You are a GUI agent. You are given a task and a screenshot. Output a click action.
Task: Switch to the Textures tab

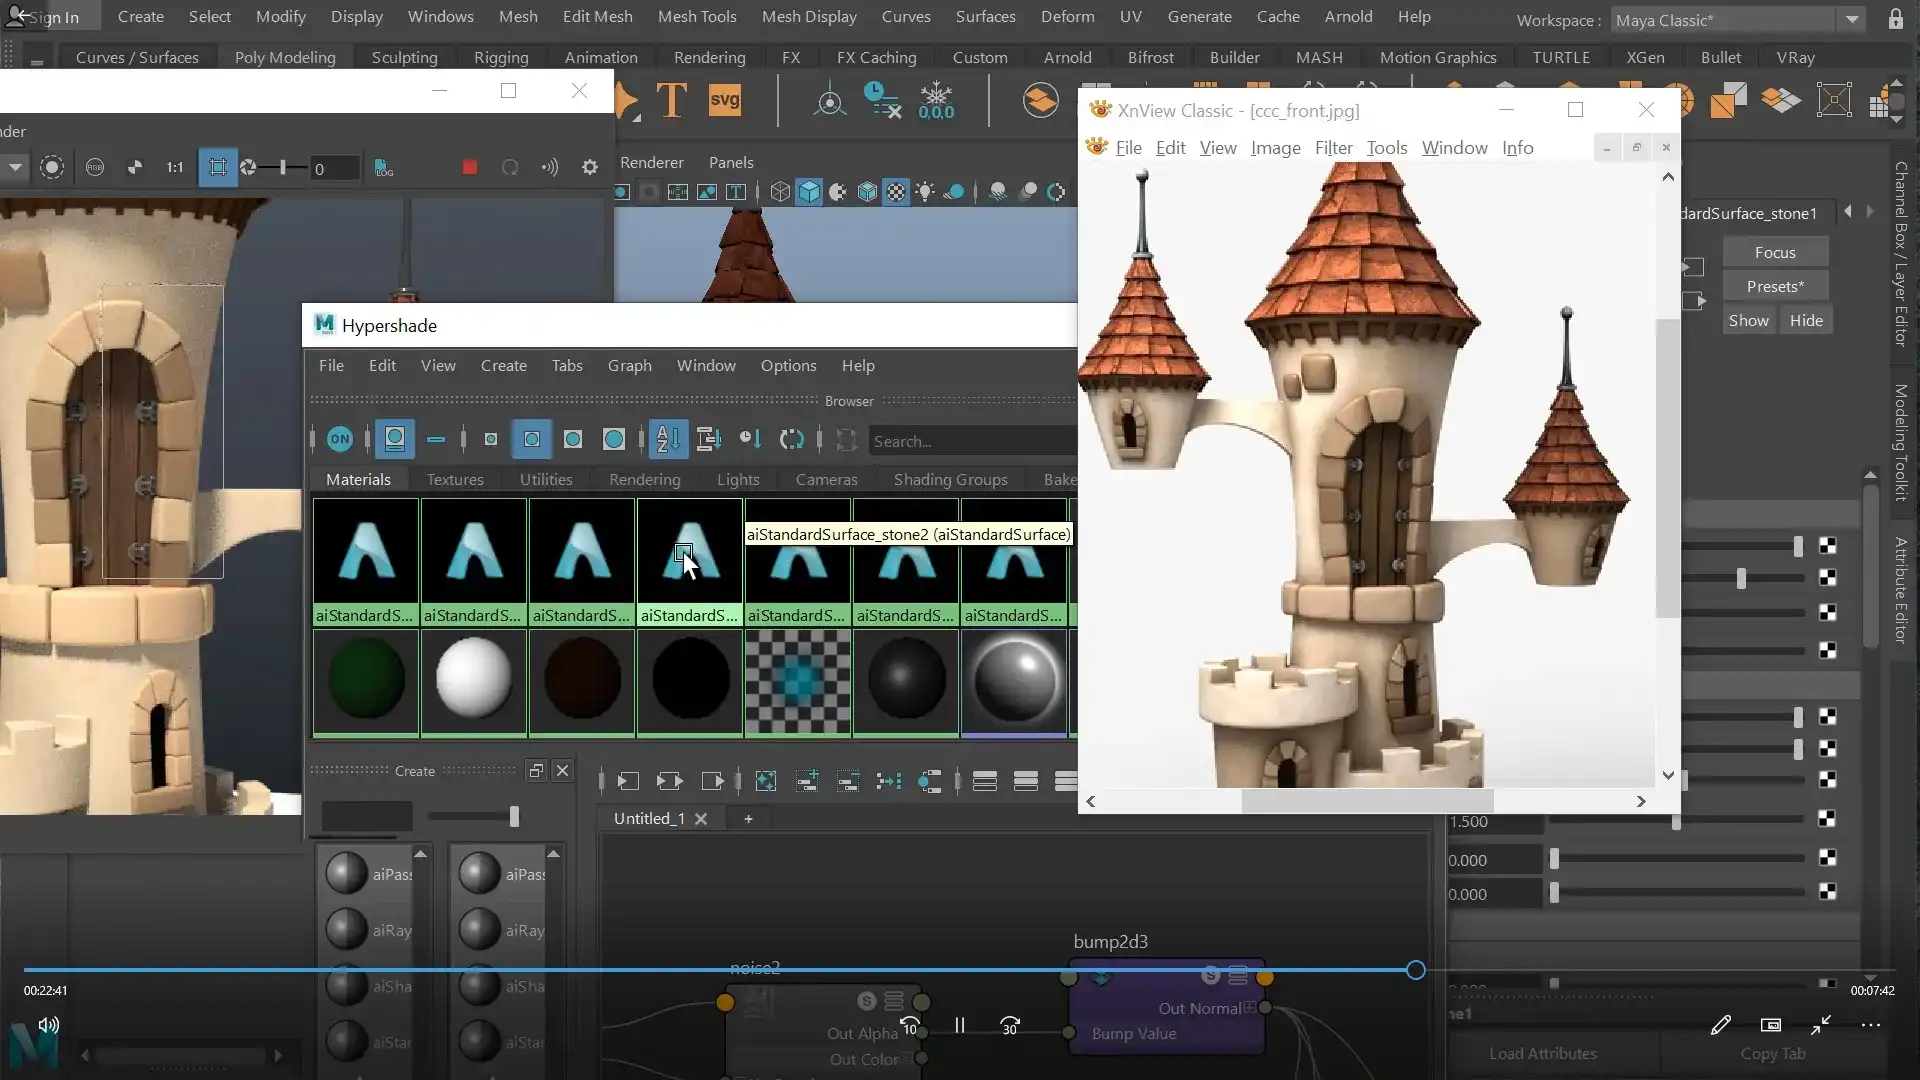[455, 479]
